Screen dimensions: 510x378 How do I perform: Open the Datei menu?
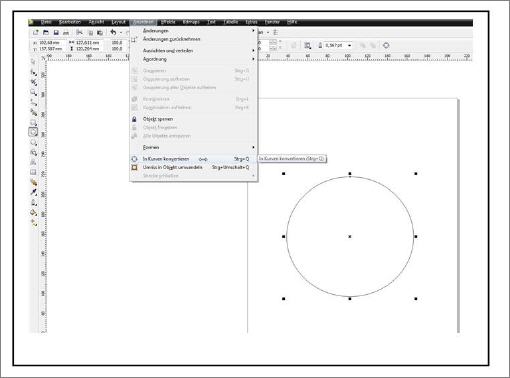[x=46, y=22]
